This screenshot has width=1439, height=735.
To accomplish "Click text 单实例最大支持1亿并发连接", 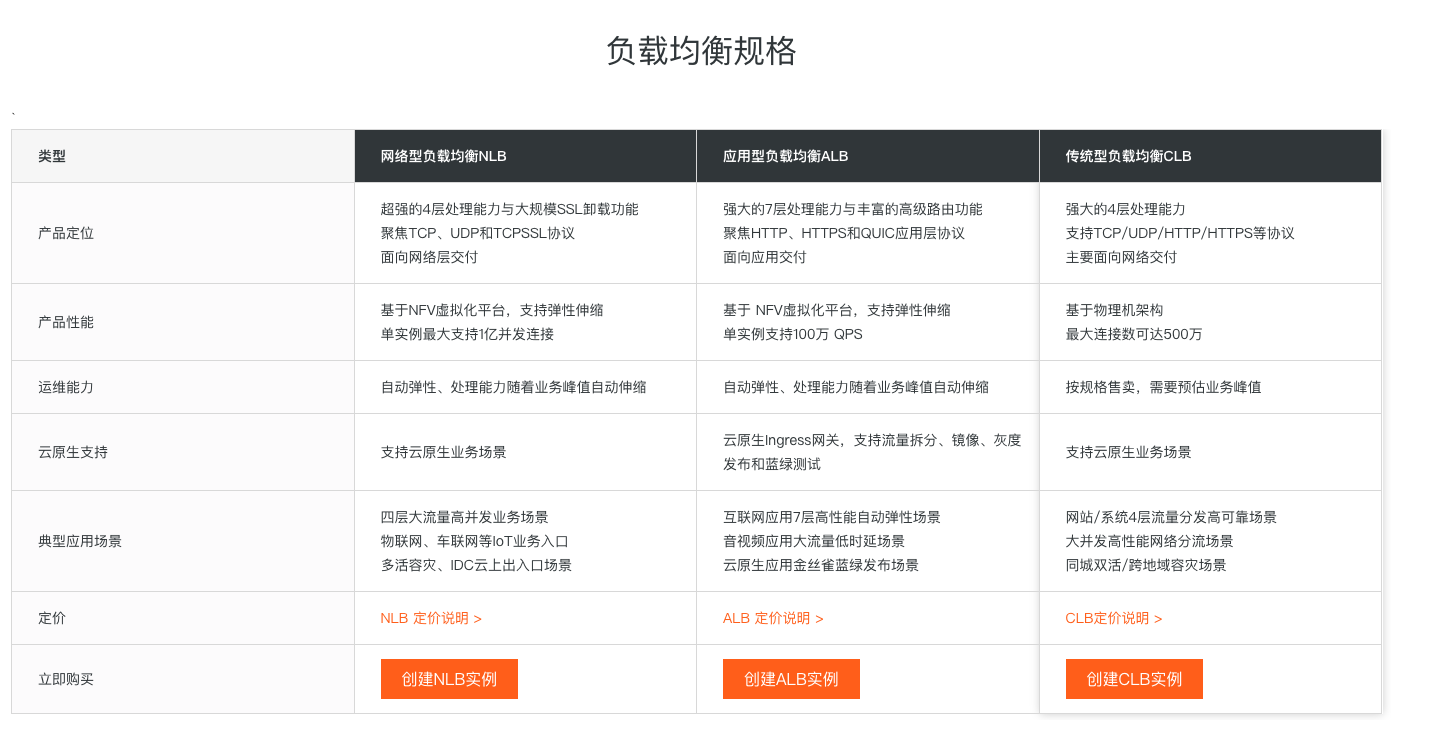I will click(x=468, y=334).
